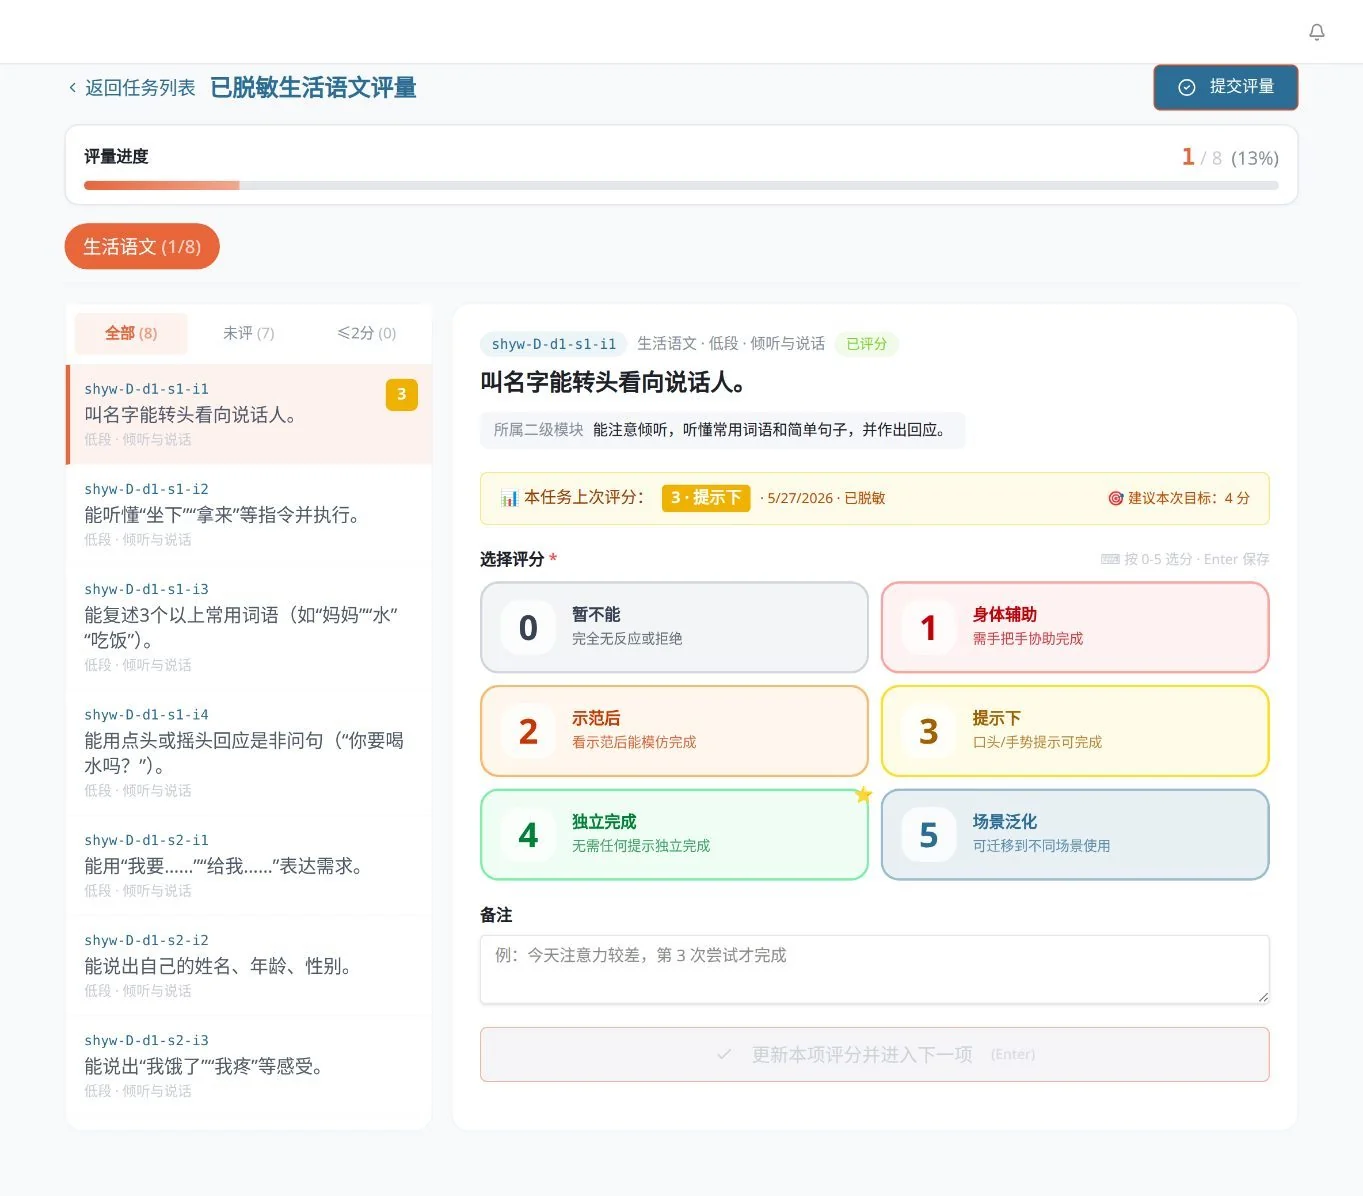This screenshot has height=1196, width=1363.
Task: Click the target icon beside 建议本次目标
Action: point(1115,498)
